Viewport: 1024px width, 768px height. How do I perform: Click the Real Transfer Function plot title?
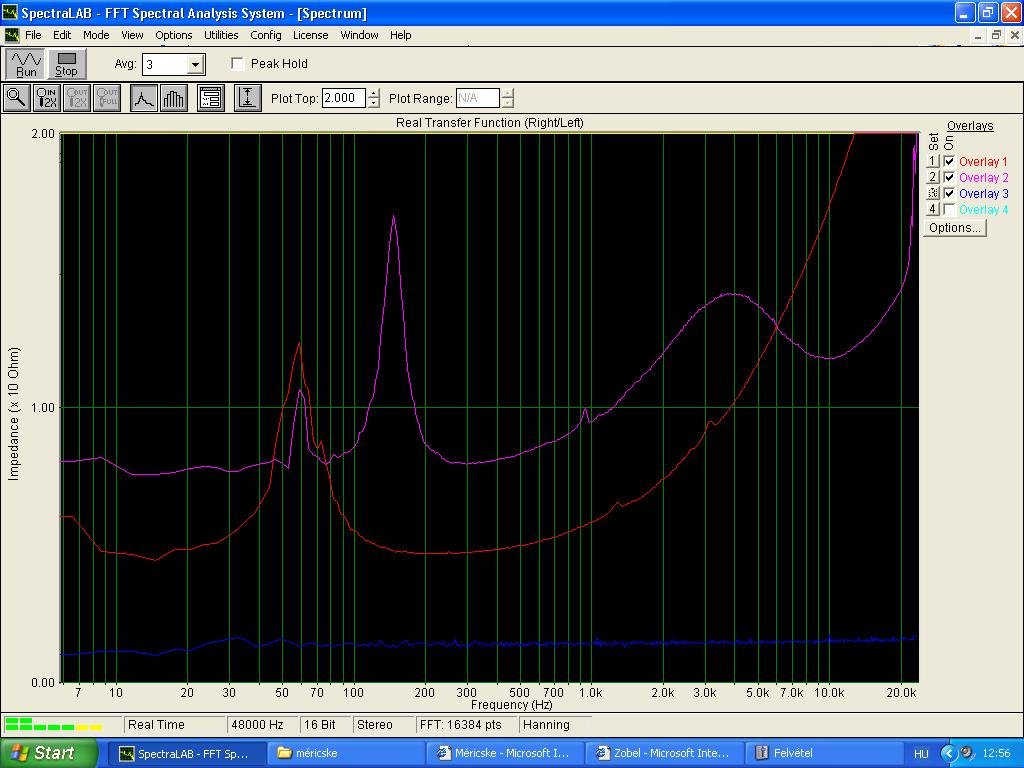pyautogui.click(x=490, y=123)
